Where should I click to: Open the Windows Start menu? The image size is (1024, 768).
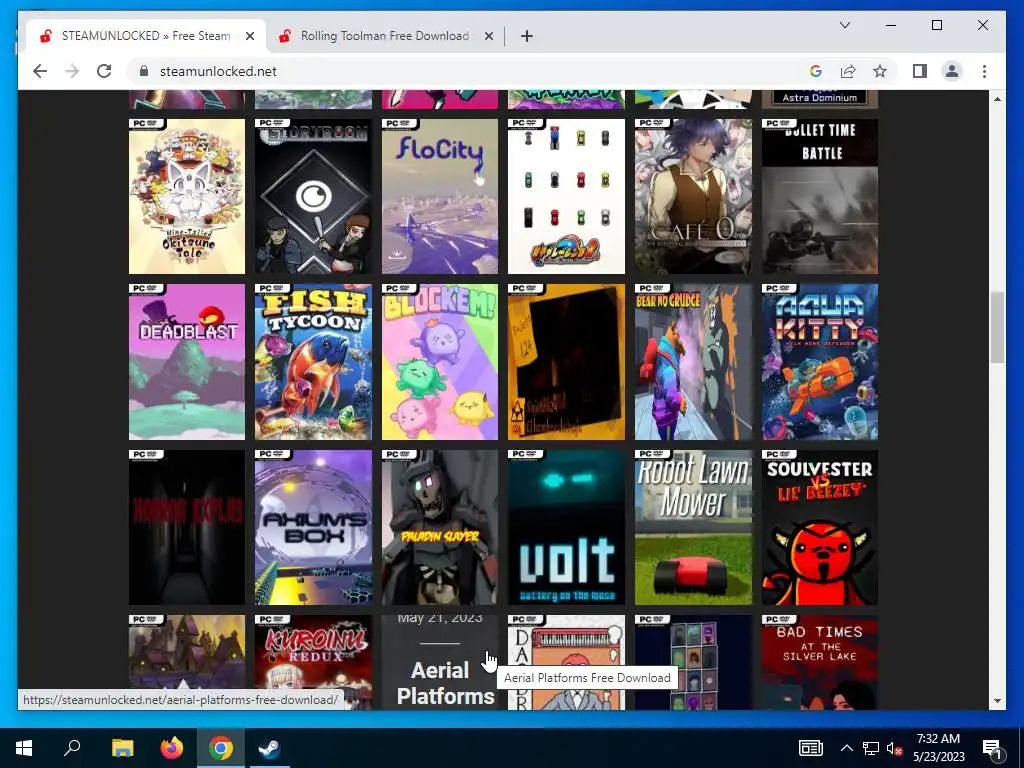coord(24,748)
